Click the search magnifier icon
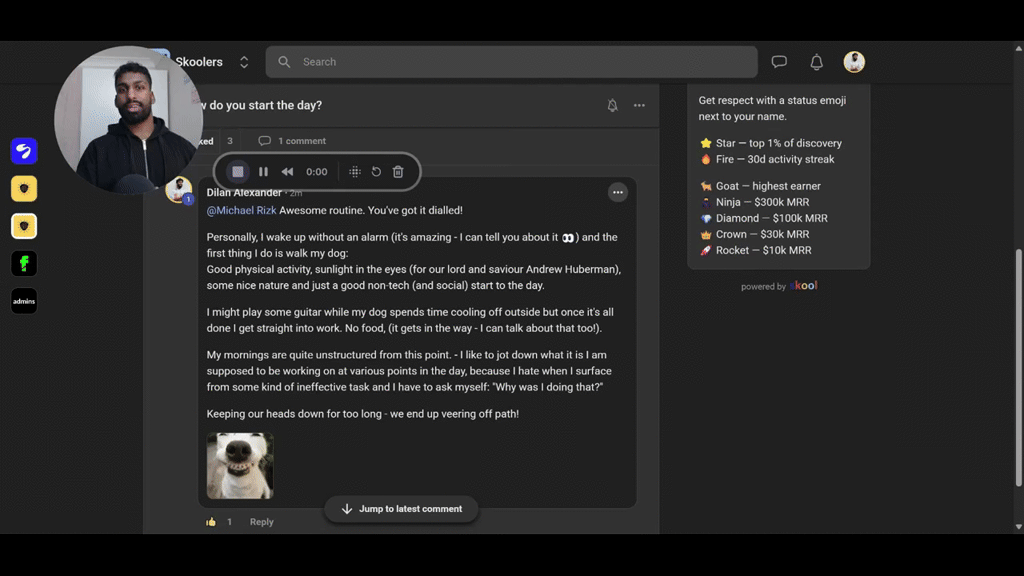The width and height of the screenshot is (1024, 576). coord(284,62)
